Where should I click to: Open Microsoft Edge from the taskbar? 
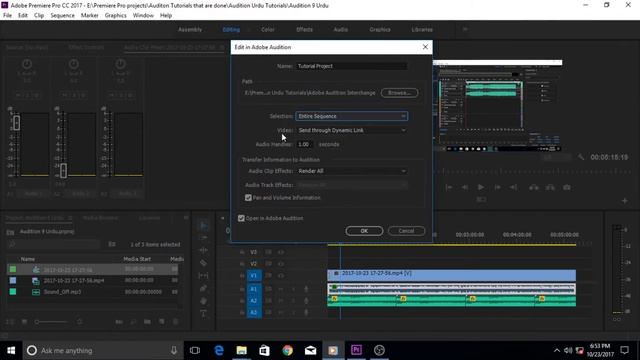click(x=219, y=350)
